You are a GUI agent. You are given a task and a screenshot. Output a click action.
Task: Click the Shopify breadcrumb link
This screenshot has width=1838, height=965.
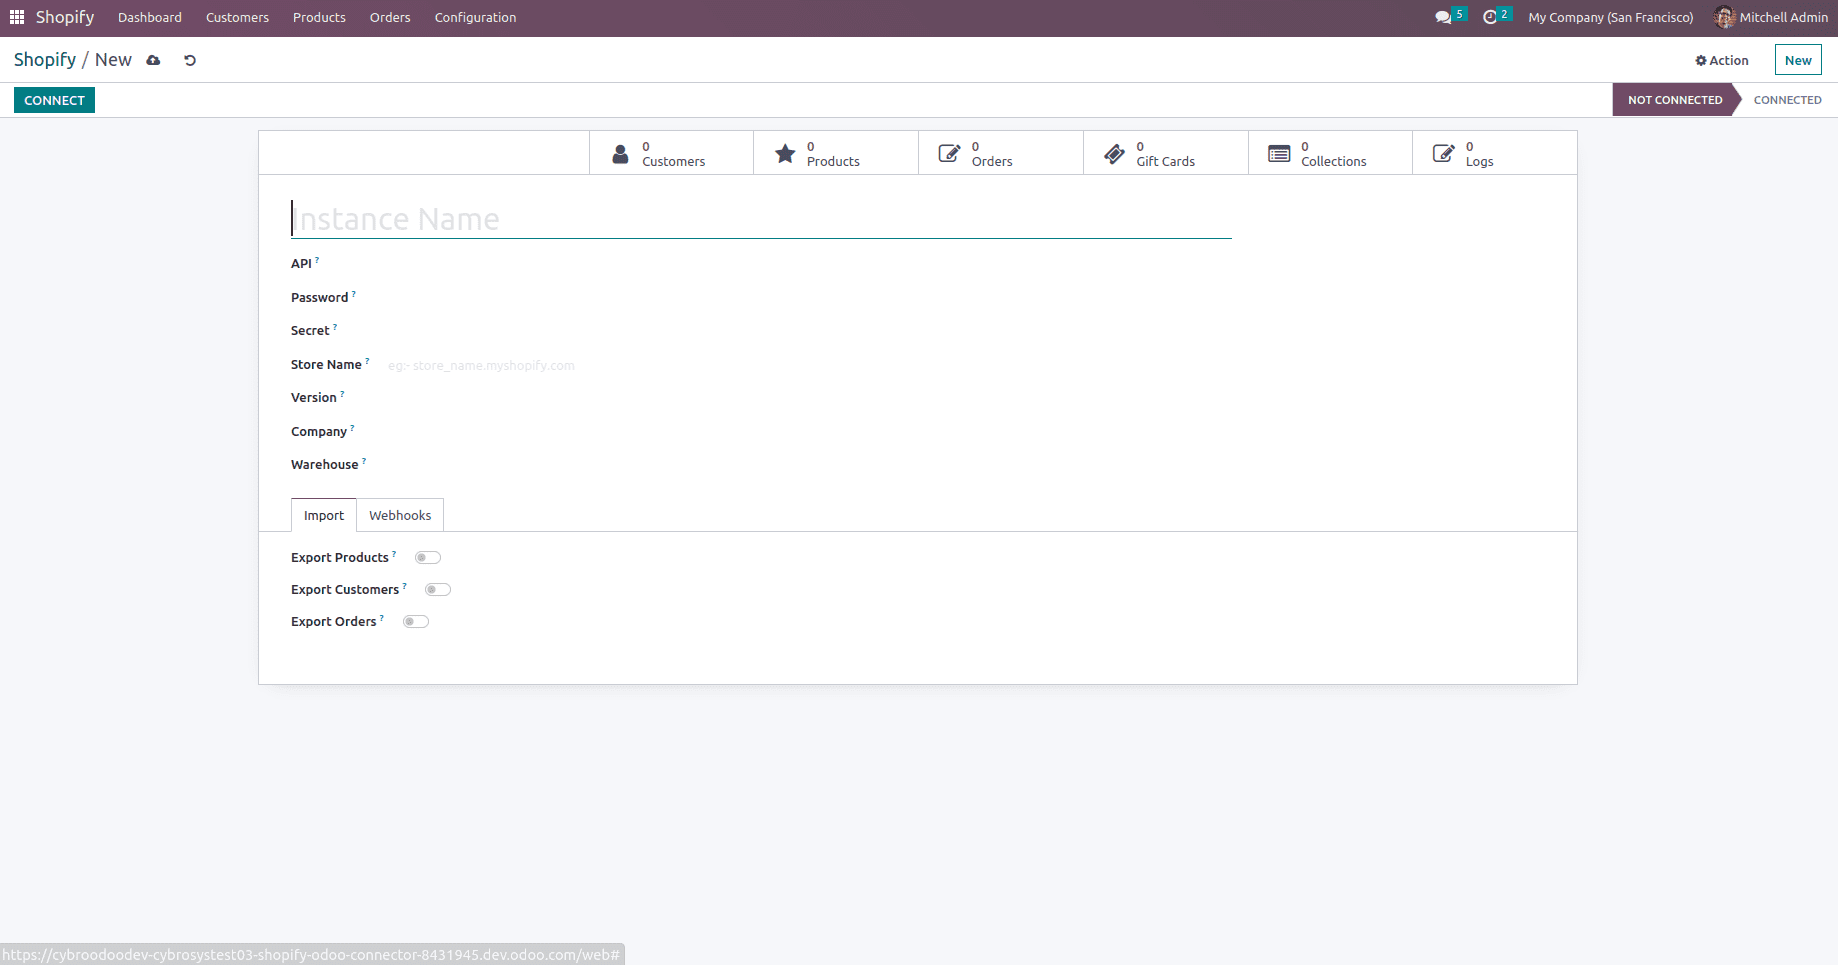tap(45, 60)
